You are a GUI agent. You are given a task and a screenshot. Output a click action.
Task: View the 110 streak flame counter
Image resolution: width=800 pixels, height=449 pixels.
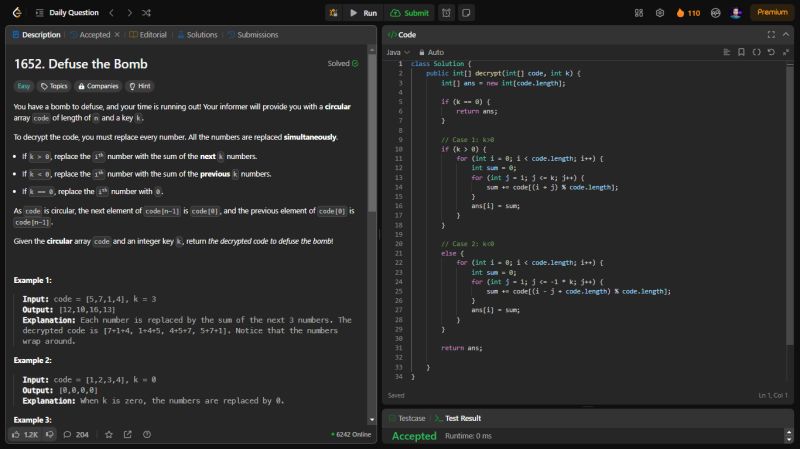tap(688, 13)
